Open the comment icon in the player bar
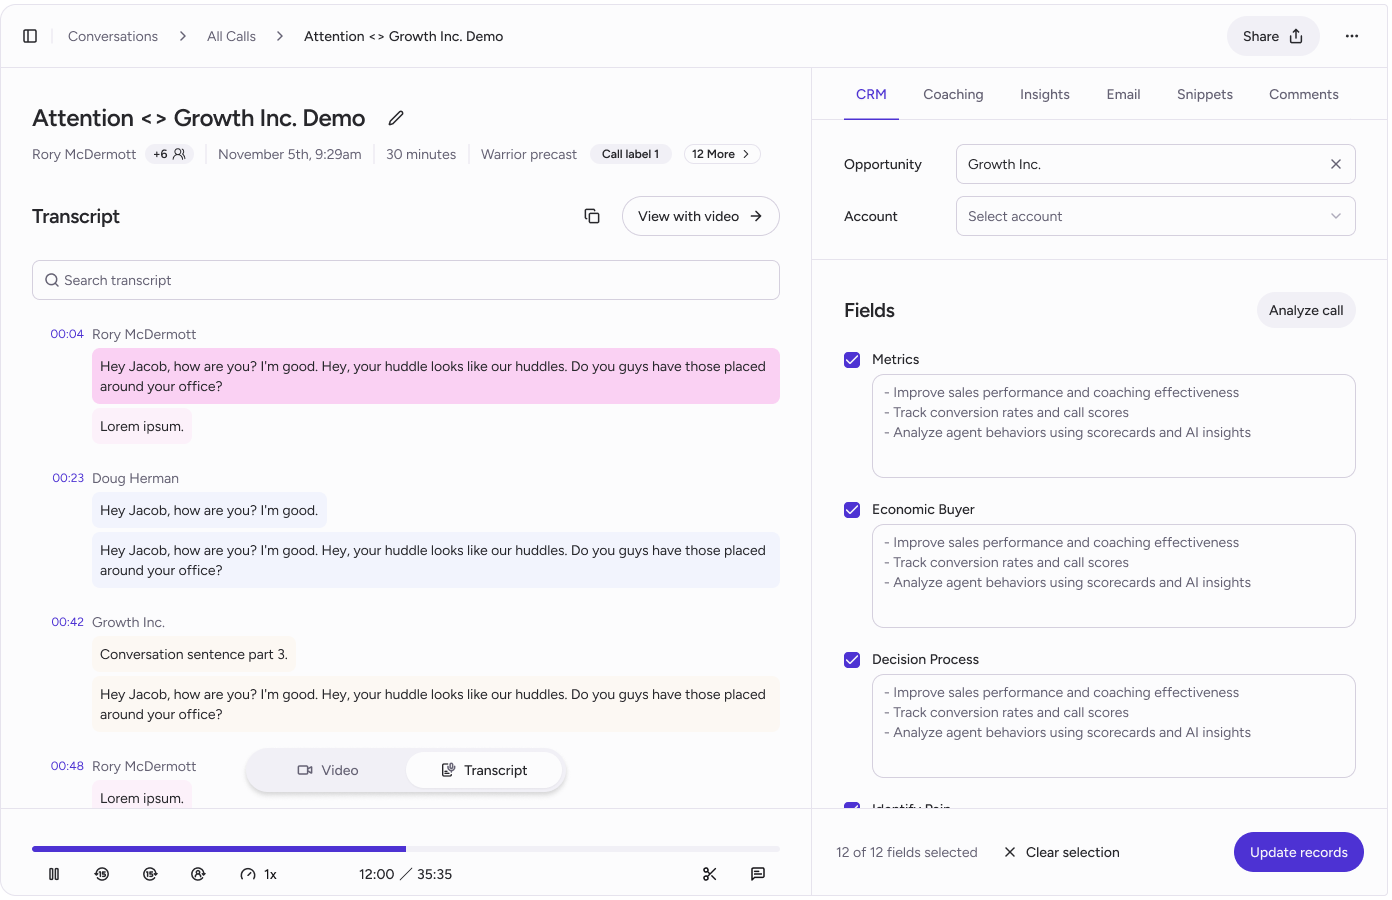Image resolution: width=1392 pixels, height=900 pixels. [x=758, y=874]
